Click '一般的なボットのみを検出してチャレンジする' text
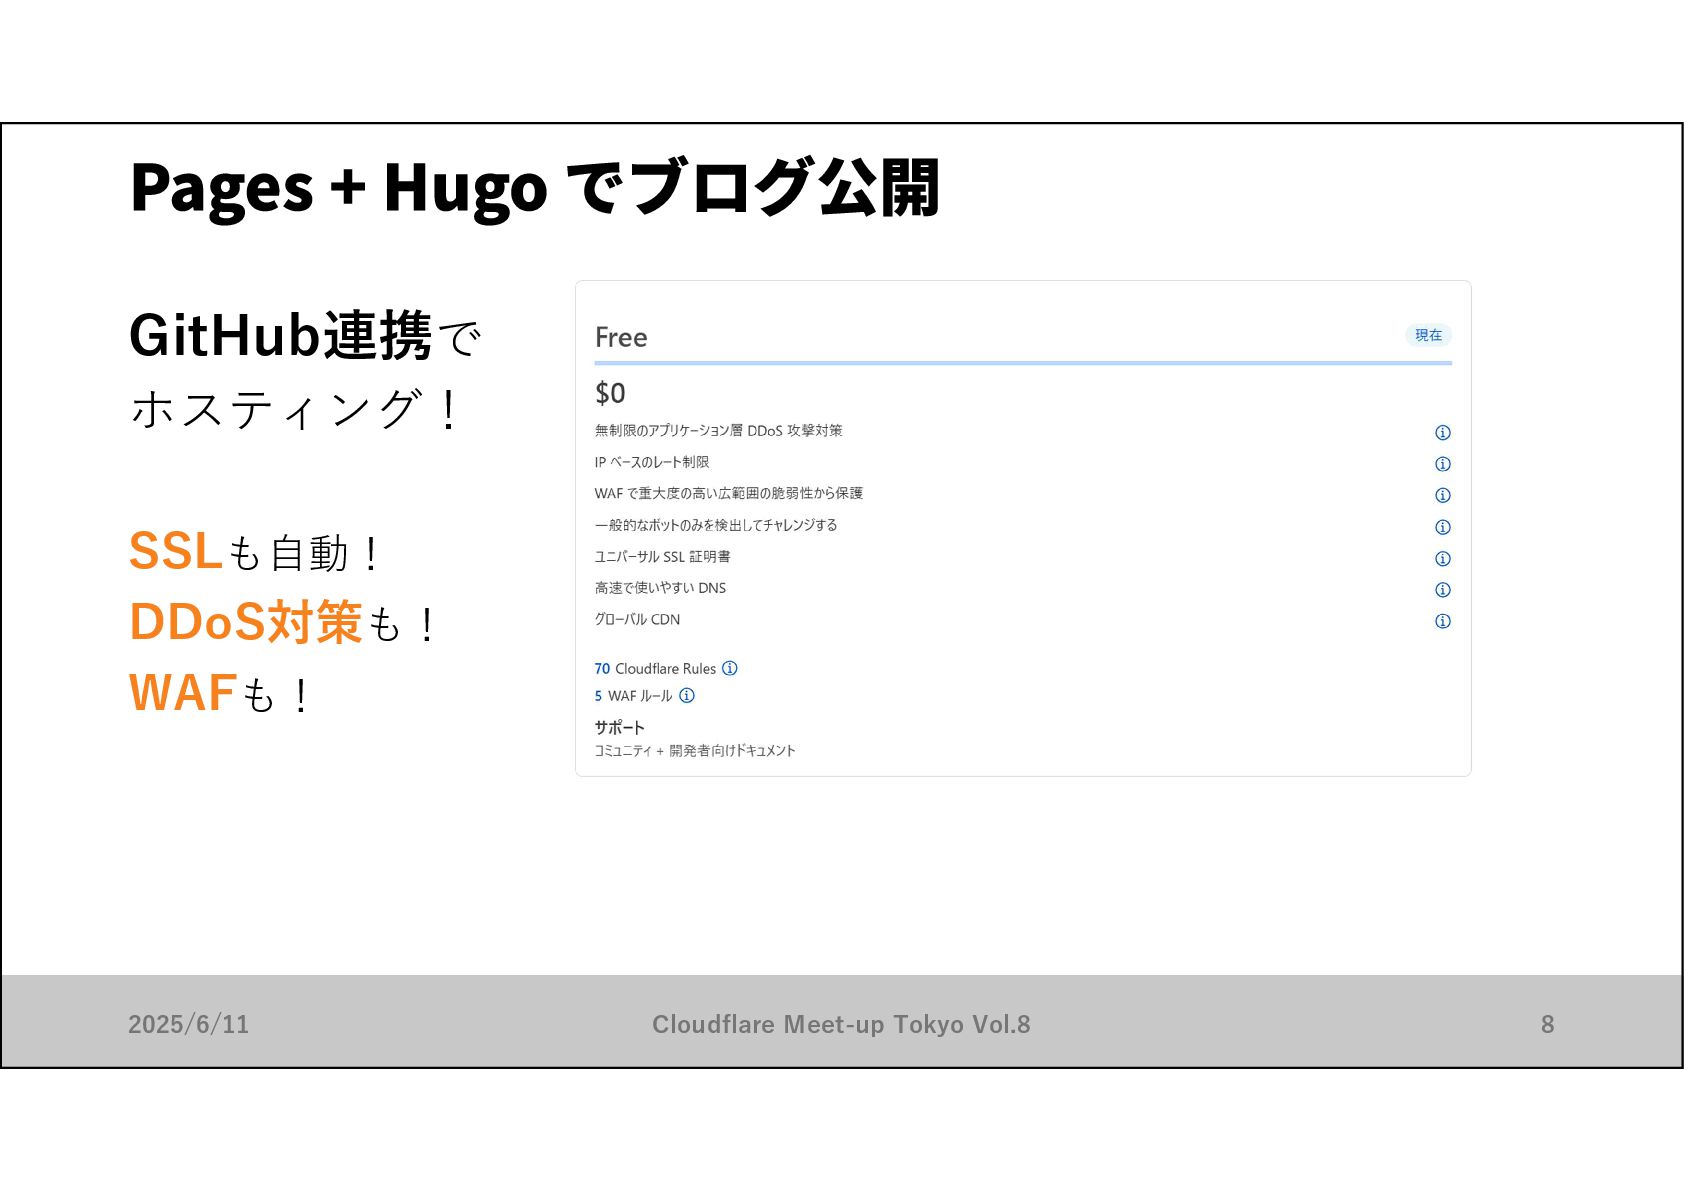1684x1191 pixels. pyautogui.click(x=716, y=525)
